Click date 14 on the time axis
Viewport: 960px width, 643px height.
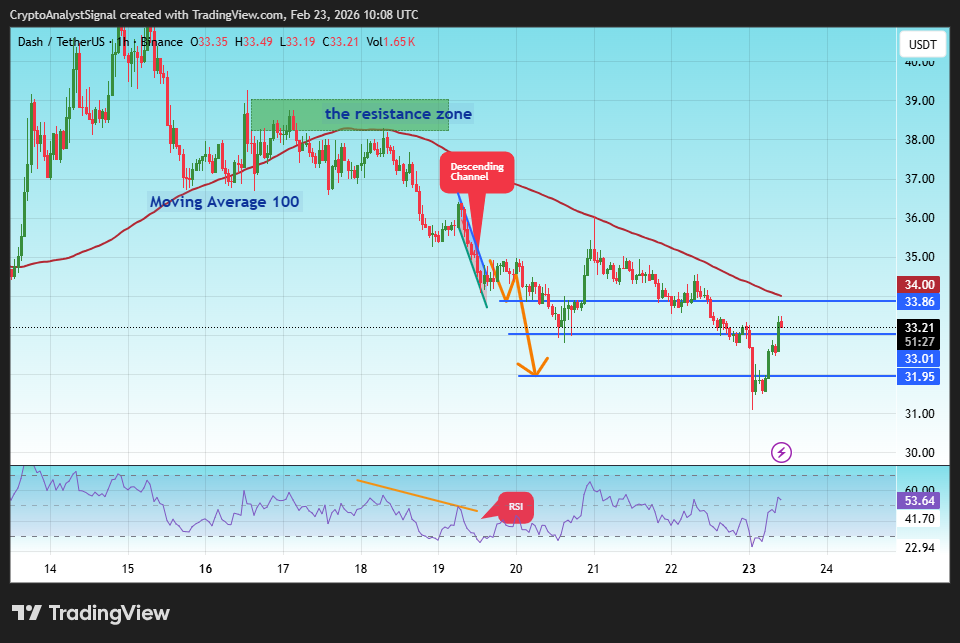(x=50, y=568)
